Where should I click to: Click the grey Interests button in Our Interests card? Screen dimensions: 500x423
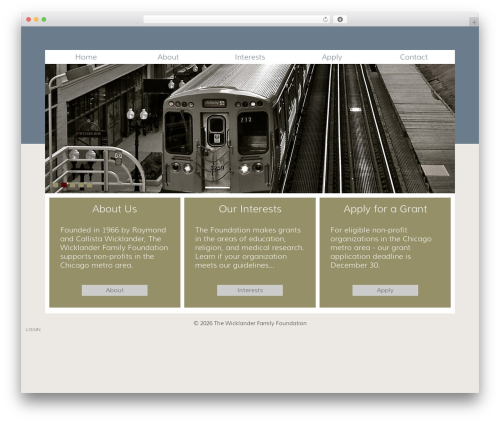click(250, 290)
